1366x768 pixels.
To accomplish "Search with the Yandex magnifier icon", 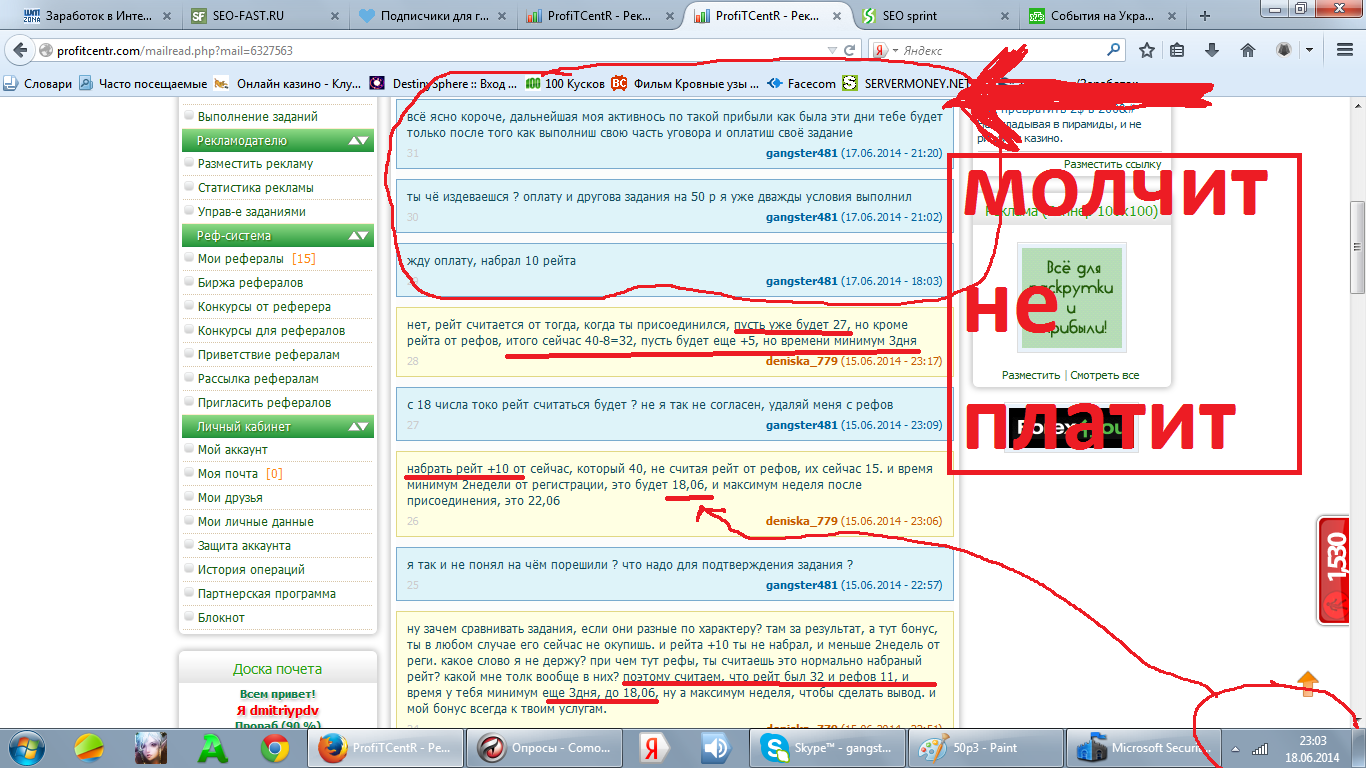I will pos(1114,50).
